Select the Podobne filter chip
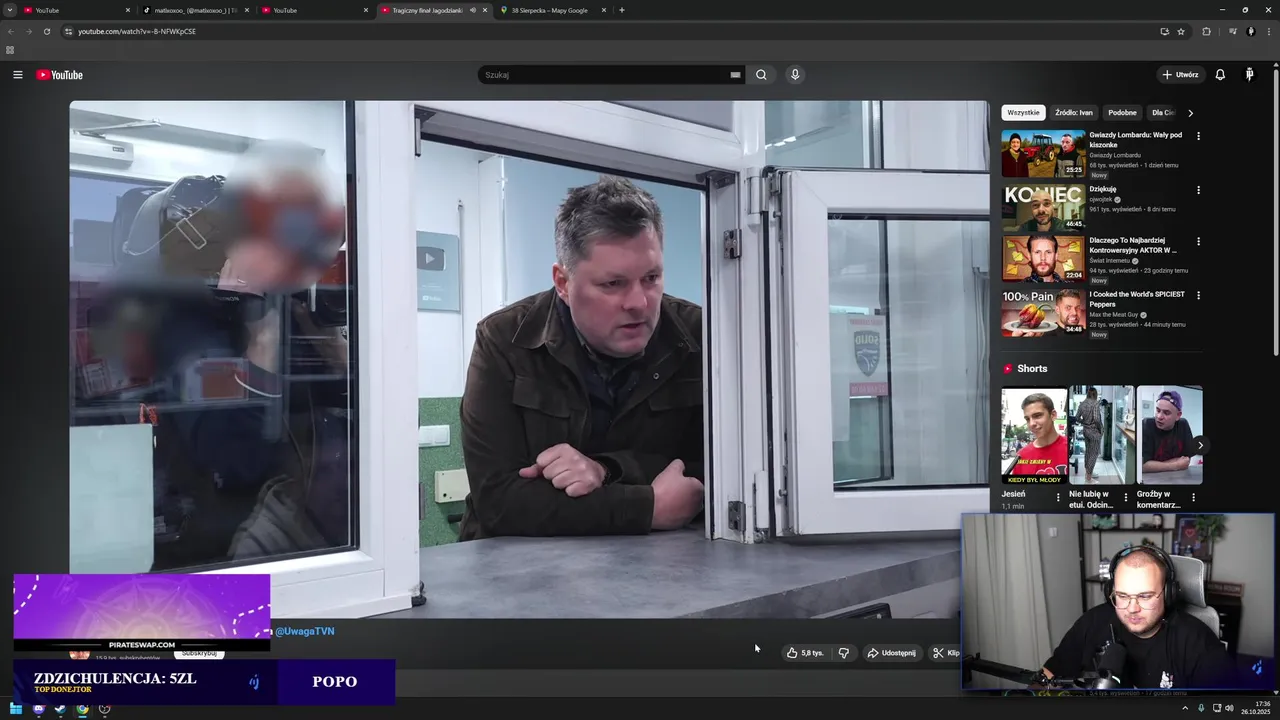1280x720 pixels. click(x=1122, y=113)
